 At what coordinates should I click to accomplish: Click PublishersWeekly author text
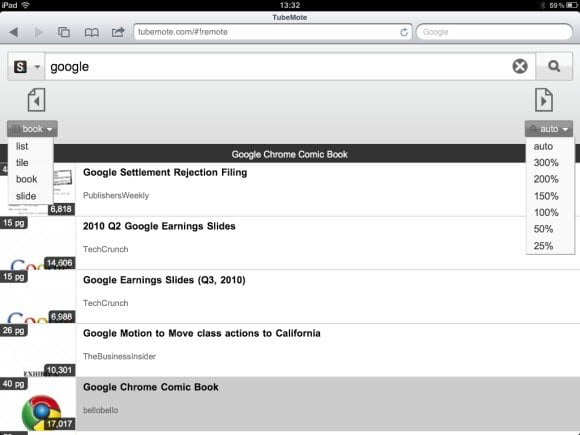tap(116, 196)
